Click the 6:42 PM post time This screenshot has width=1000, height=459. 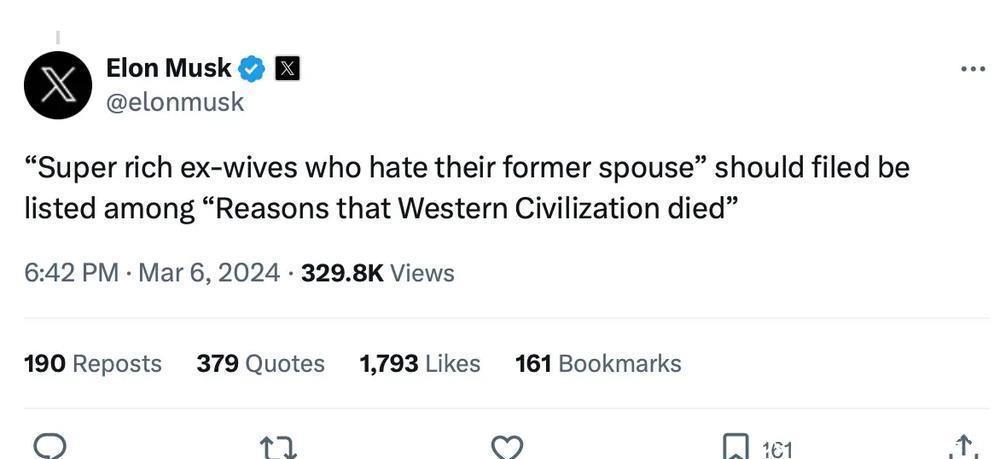click(71, 273)
